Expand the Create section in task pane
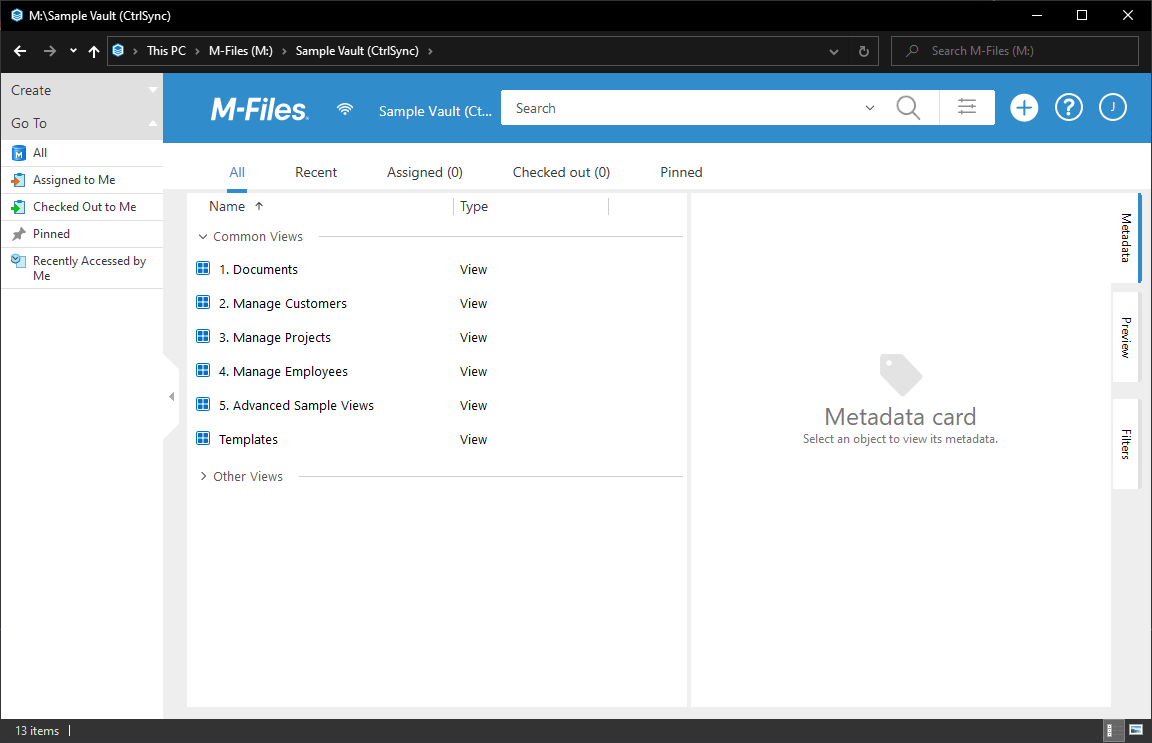 153,90
